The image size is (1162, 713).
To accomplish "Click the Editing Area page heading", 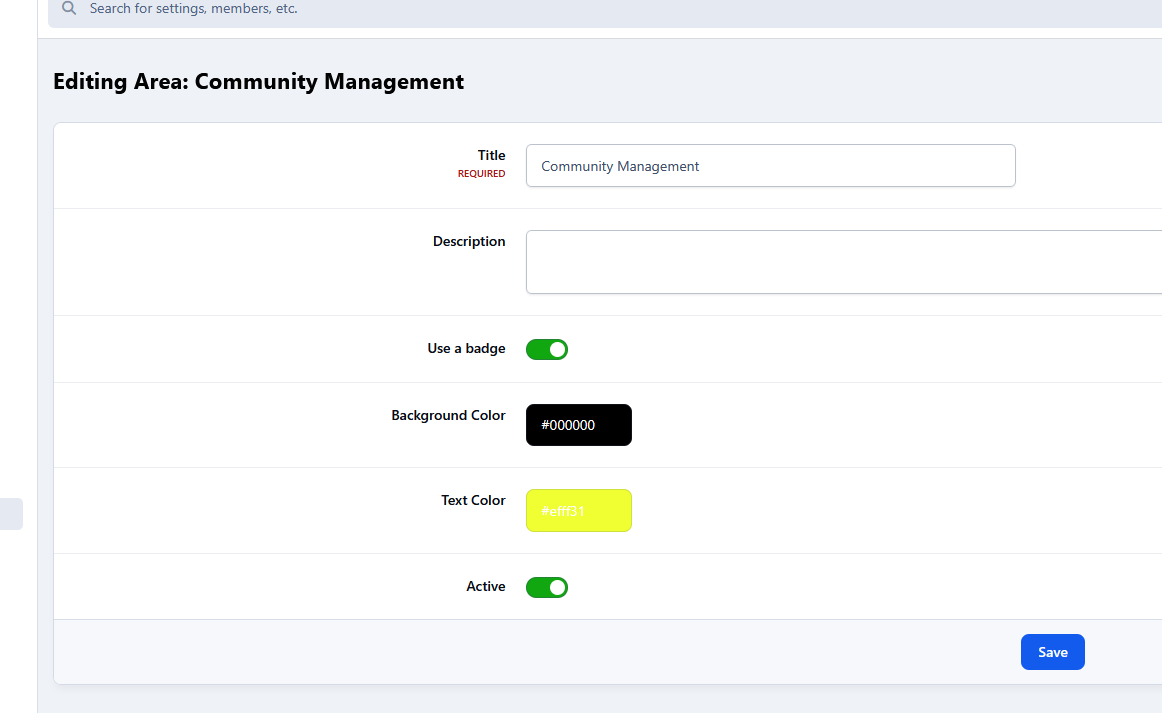I will (x=258, y=82).
